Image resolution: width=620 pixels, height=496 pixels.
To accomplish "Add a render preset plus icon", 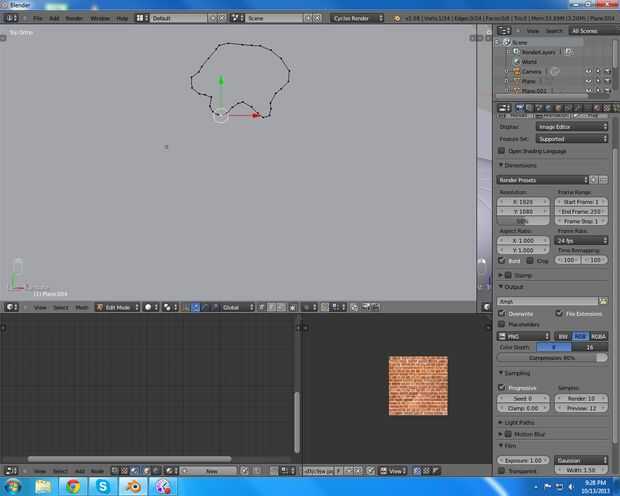I will (594, 180).
